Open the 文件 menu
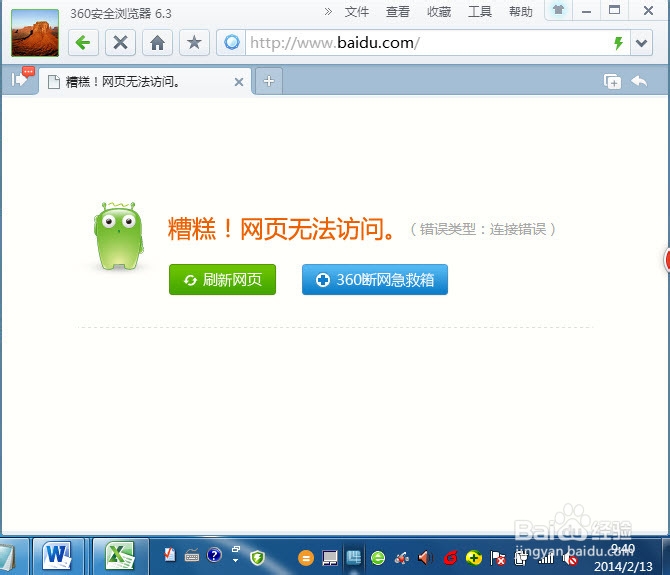 (357, 12)
